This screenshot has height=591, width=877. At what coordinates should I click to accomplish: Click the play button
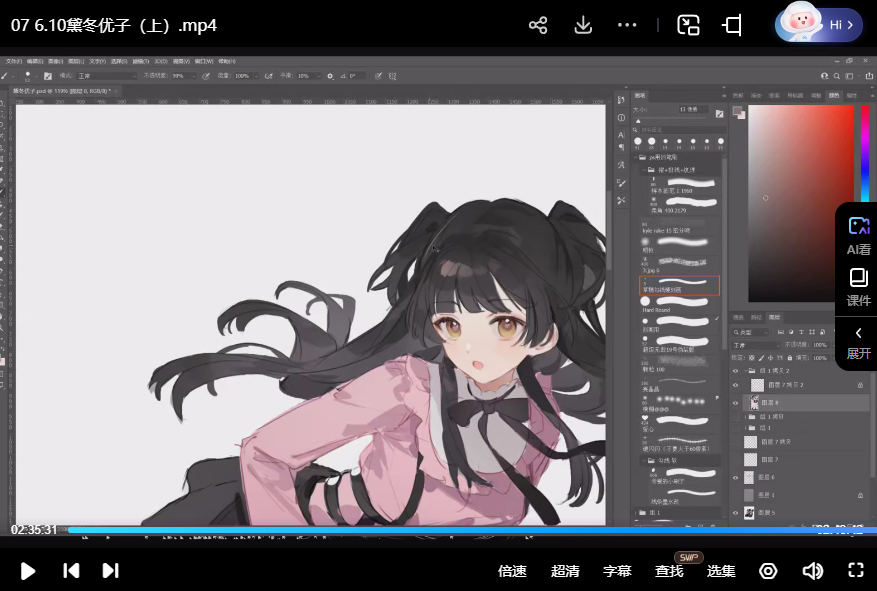[x=28, y=570]
